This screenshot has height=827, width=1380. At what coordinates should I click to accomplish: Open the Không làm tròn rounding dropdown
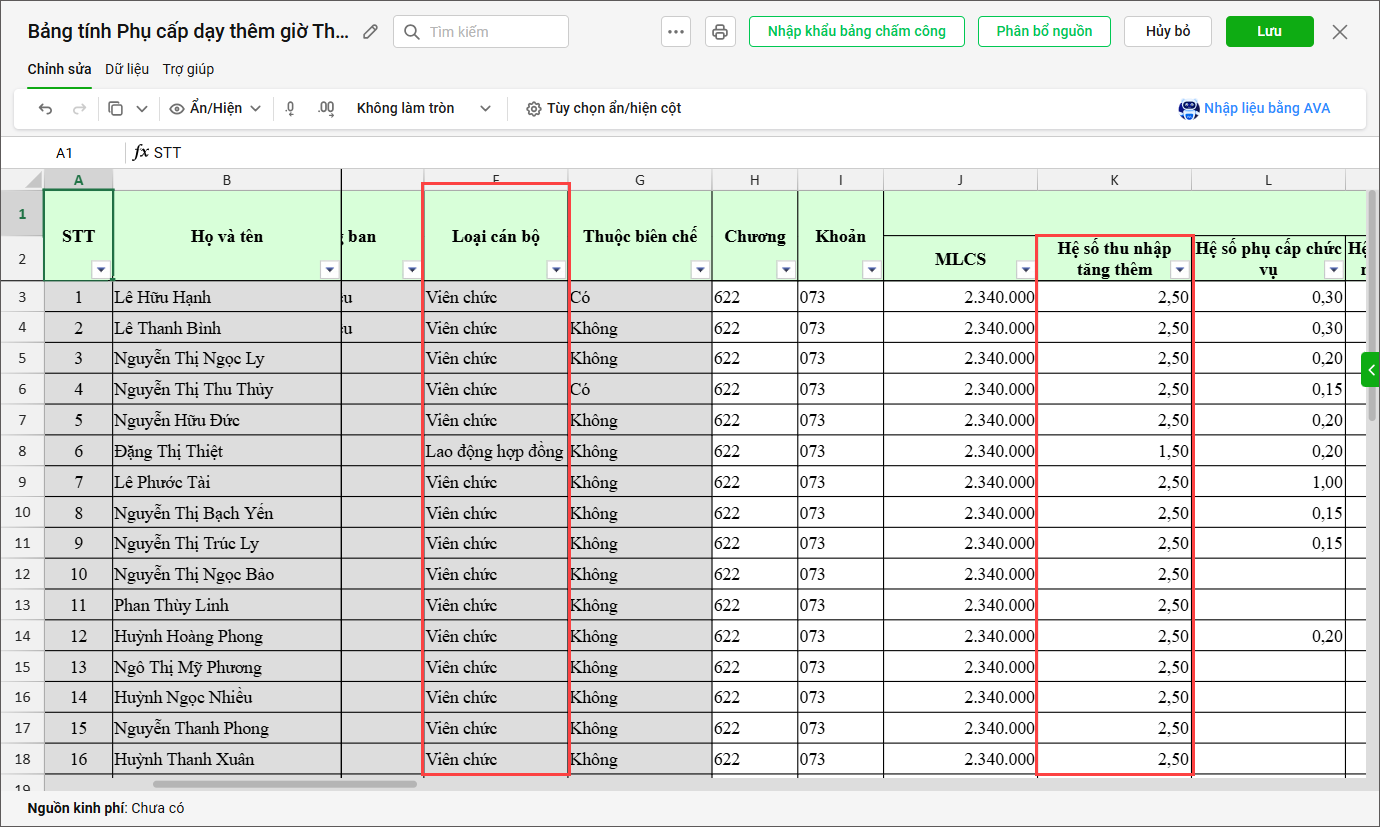coord(424,109)
